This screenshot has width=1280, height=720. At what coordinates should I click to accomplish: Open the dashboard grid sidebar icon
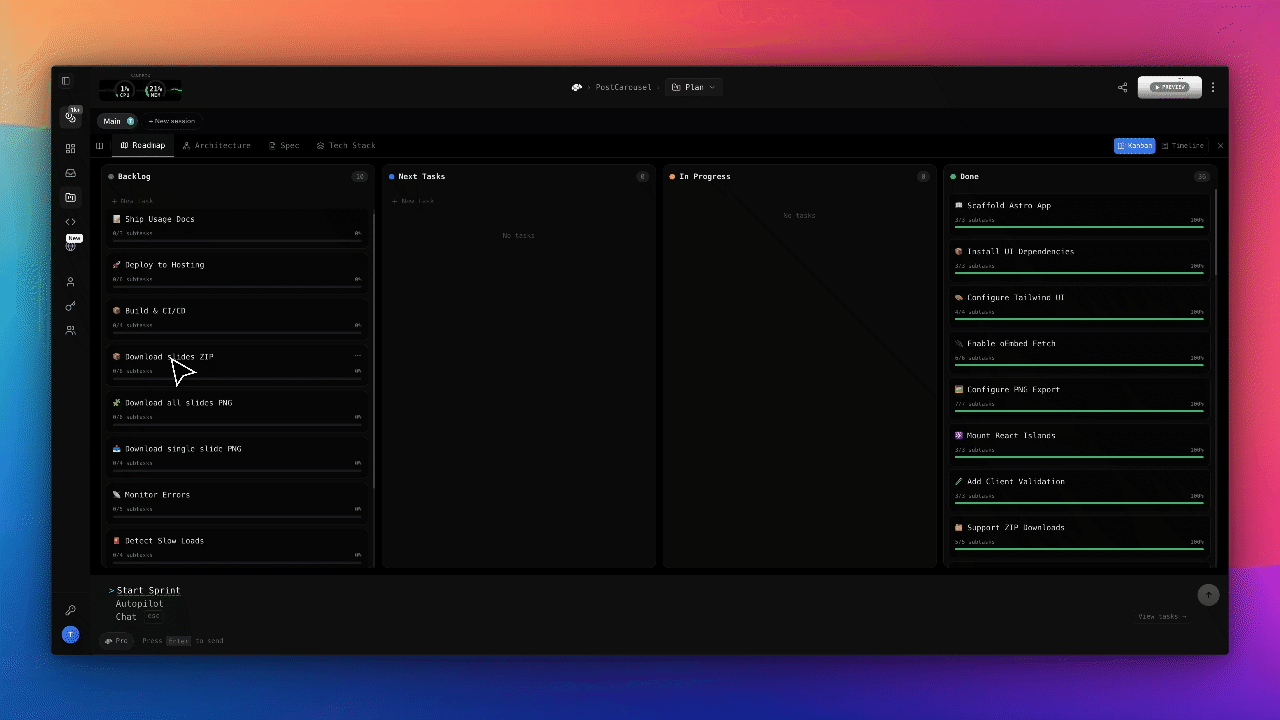click(70, 148)
